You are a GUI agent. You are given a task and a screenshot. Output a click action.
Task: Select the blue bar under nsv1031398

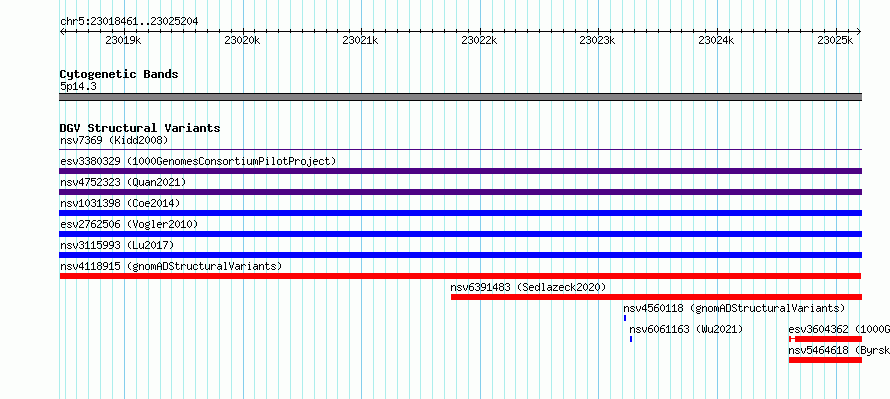point(461,213)
